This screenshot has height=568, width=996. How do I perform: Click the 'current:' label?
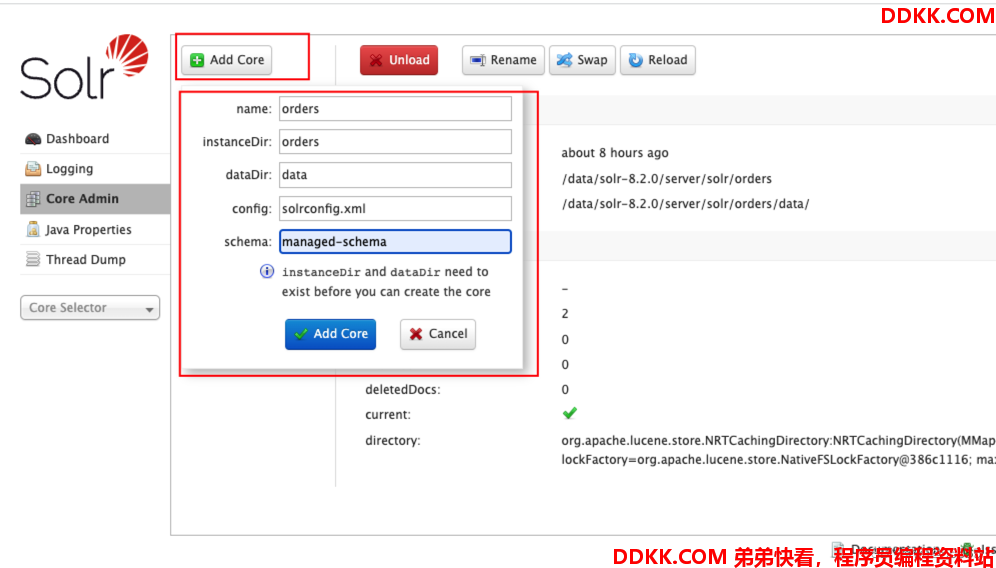(388, 415)
